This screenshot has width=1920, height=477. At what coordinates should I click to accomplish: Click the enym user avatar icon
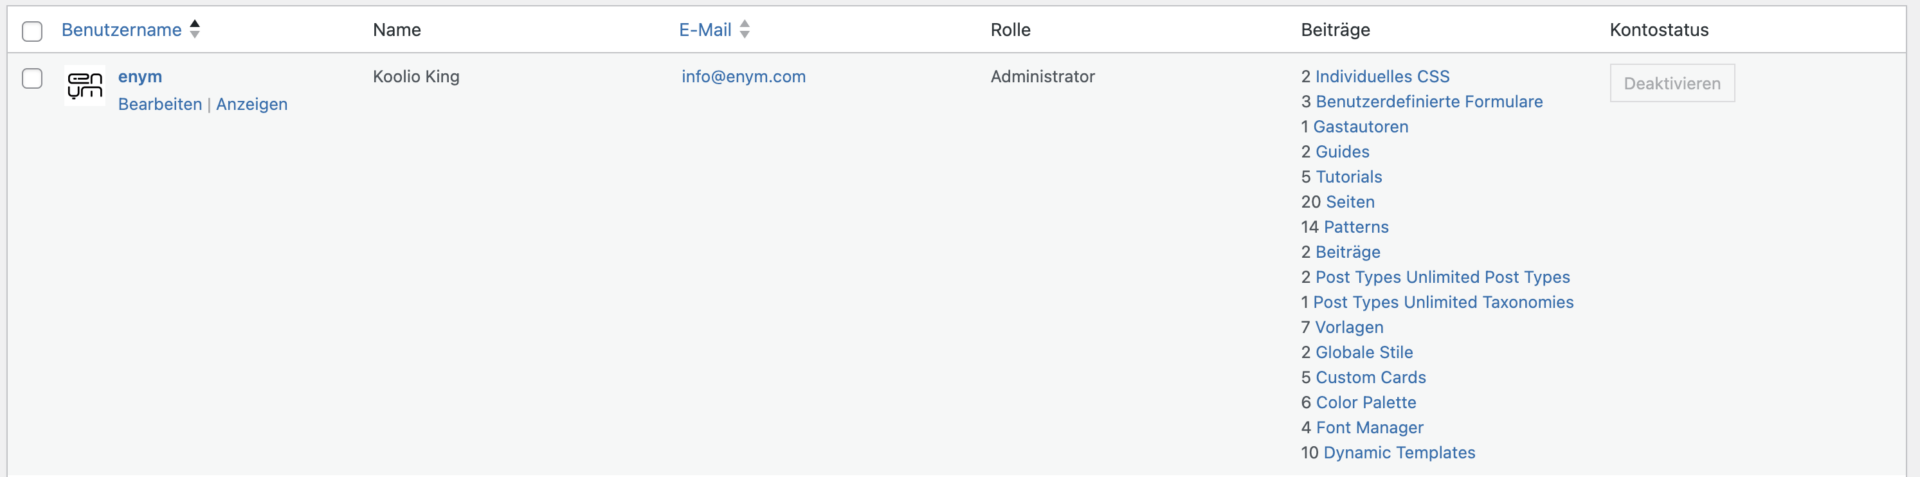point(85,86)
